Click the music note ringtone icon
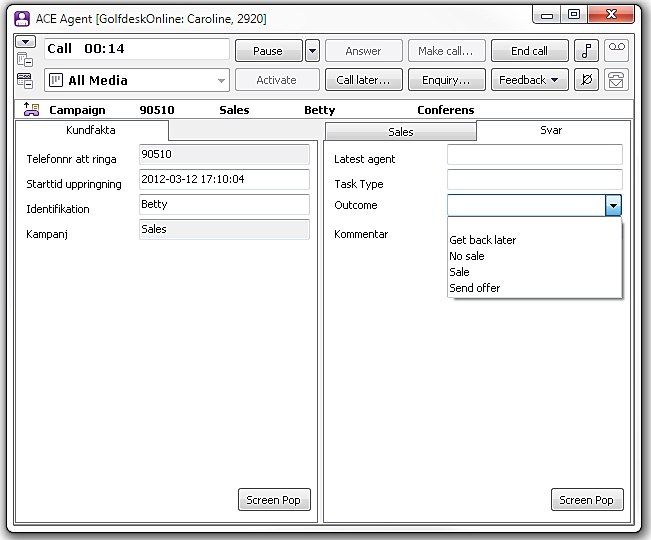The image size is (651, 540). 586,51
